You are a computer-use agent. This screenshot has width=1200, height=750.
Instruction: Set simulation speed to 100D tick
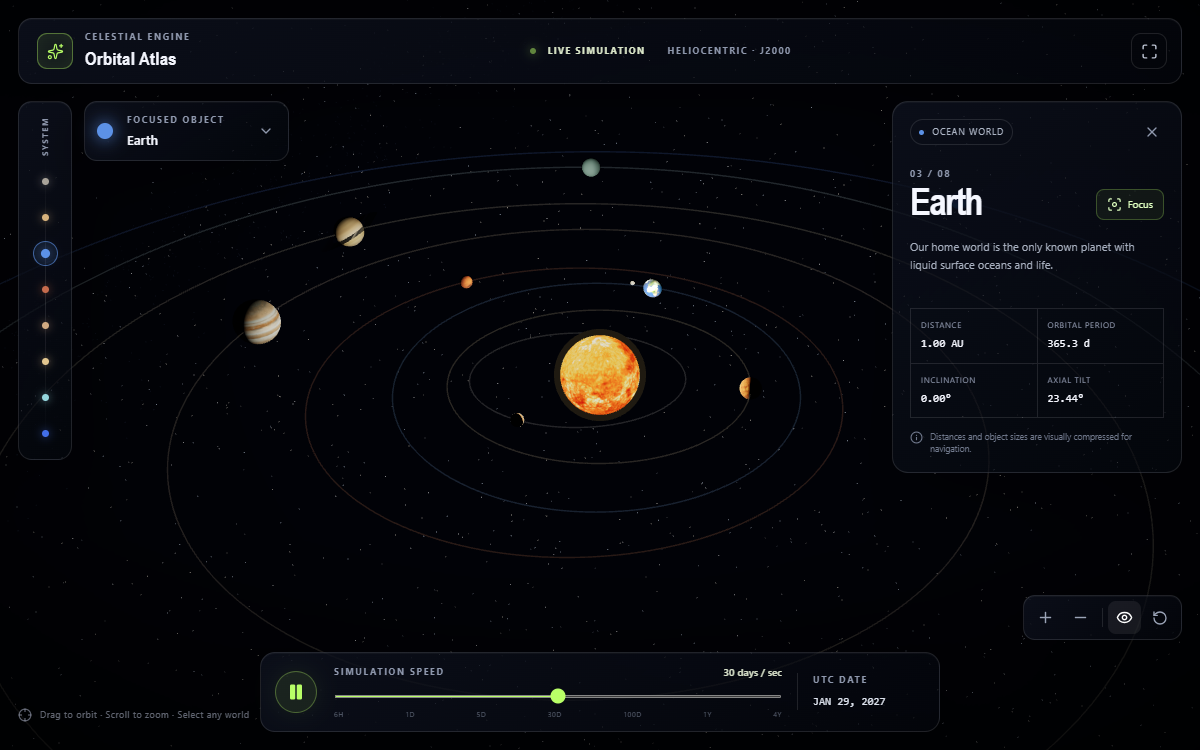pos(632,715)
